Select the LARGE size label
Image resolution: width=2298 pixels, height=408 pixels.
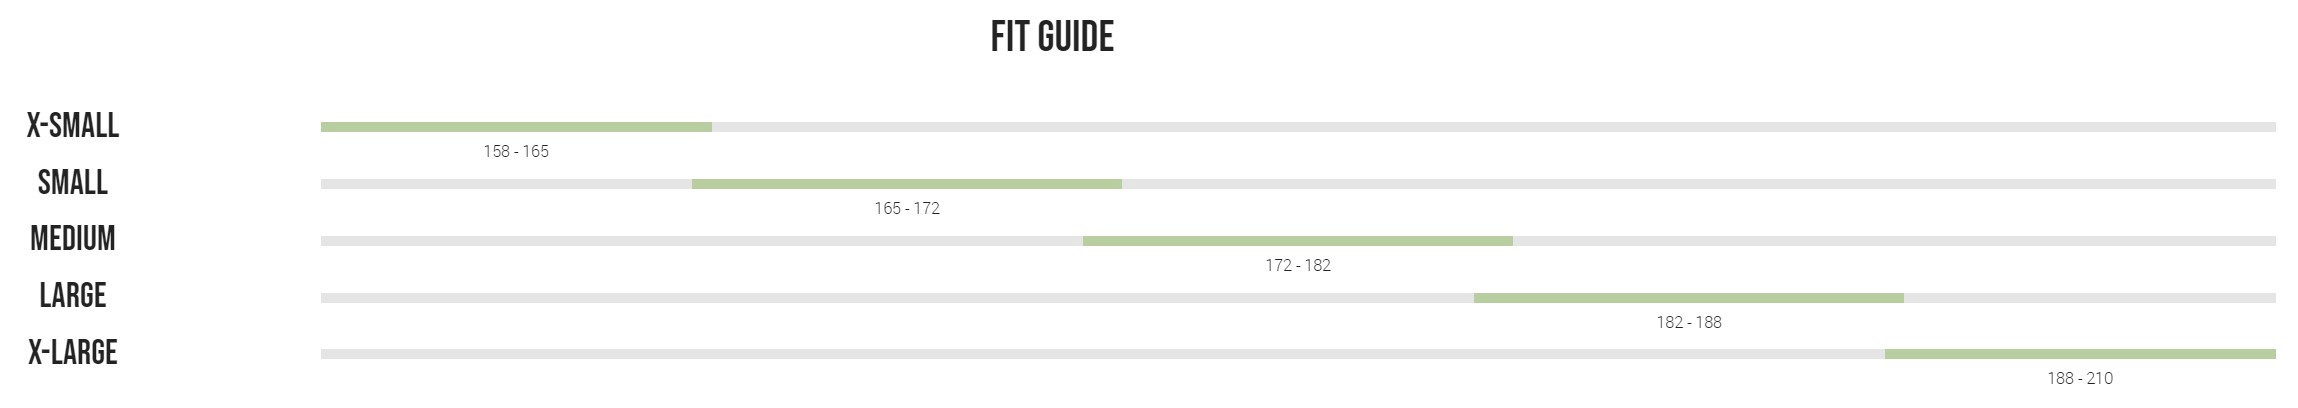(73, 296)
